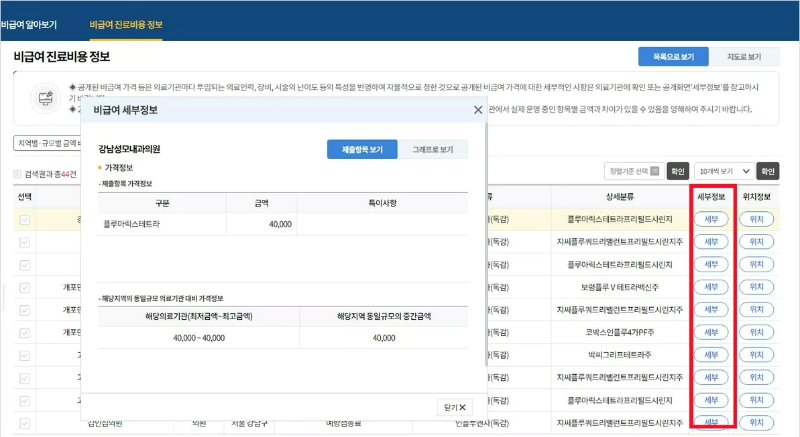Image resolution: width=800 pixels, height=437 pixels.
Task: Click the 구분 column header in dialog
Action: tap(162, 203)
